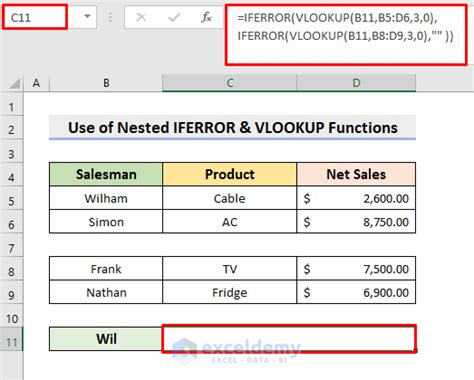Select the 'AC' product cell
The image size is (474, 380).
pos(230,222)
